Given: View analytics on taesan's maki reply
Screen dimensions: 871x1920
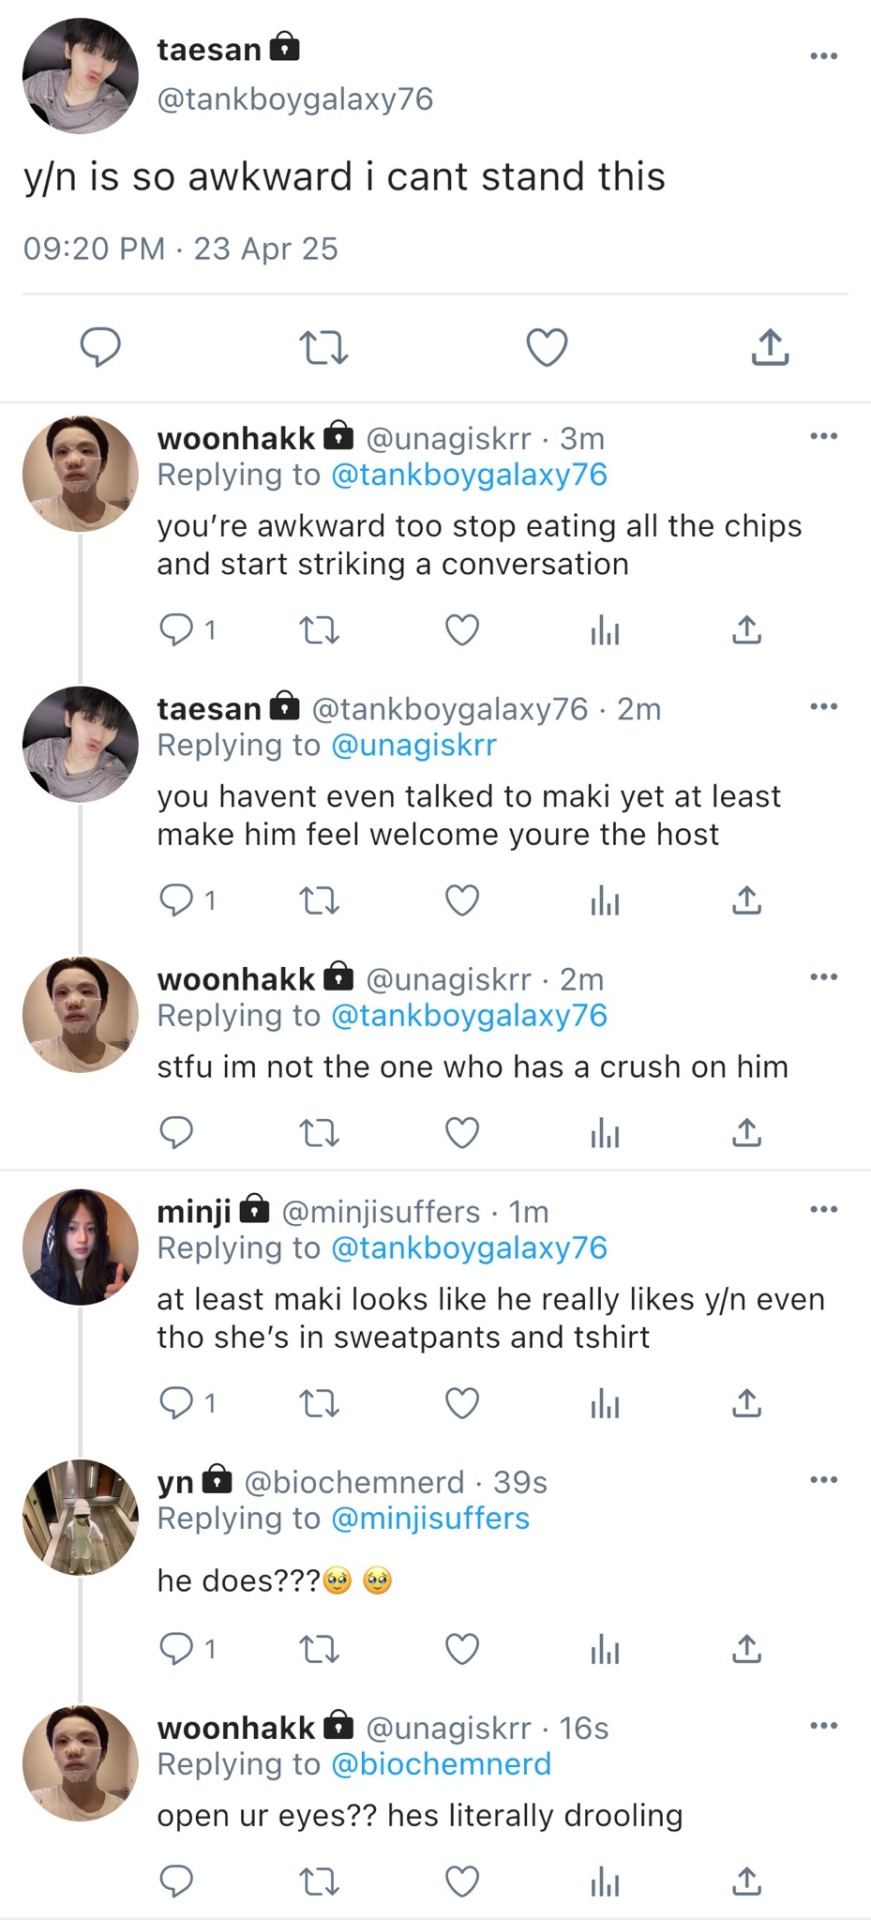Looking at the screenshot, I should point(605,901).
